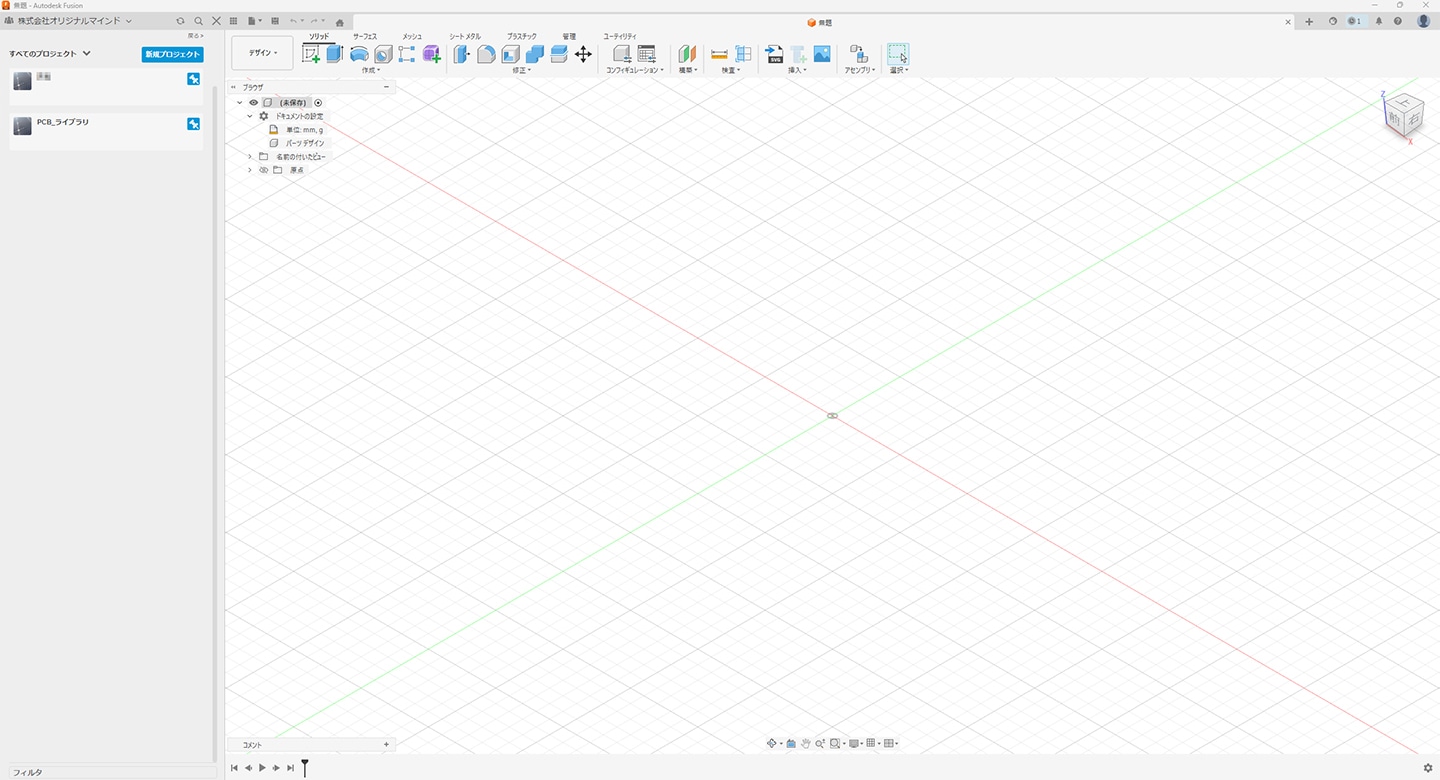Toggle visibility of the 原点 folder
Viewport: 1440px width, 780px height.
264,170
